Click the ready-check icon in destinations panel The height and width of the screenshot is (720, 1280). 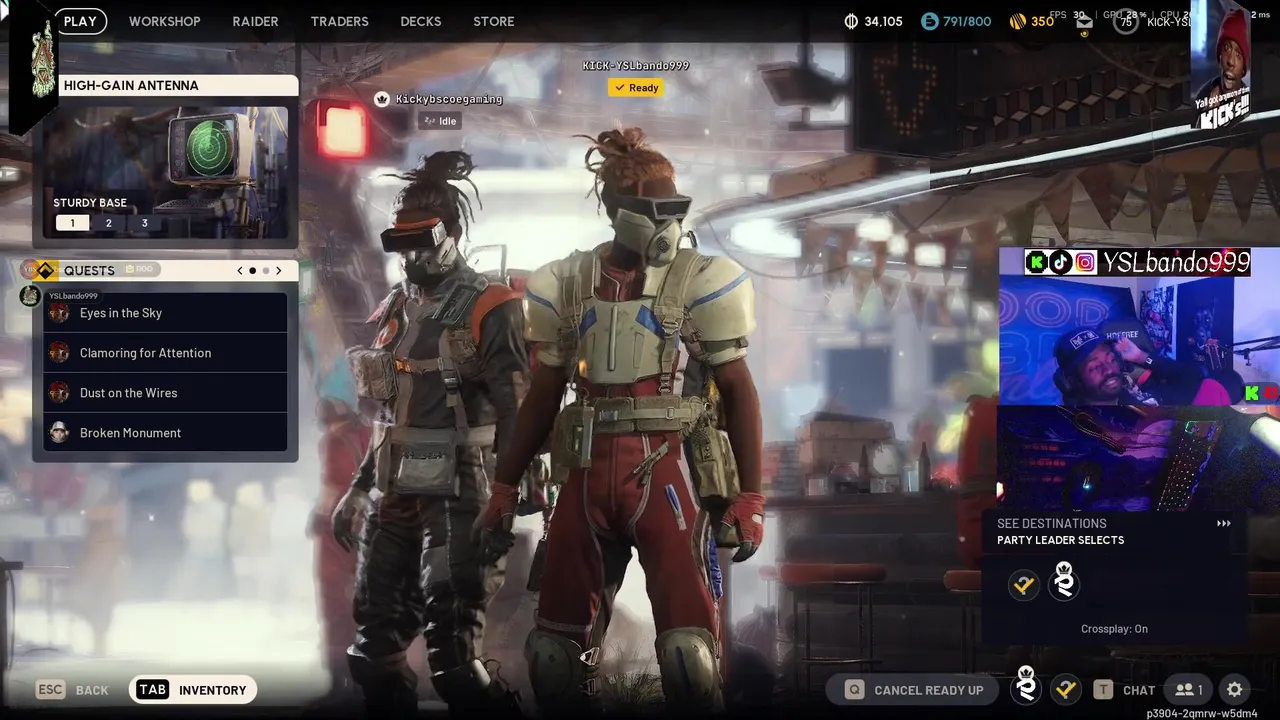[1023, 584]
